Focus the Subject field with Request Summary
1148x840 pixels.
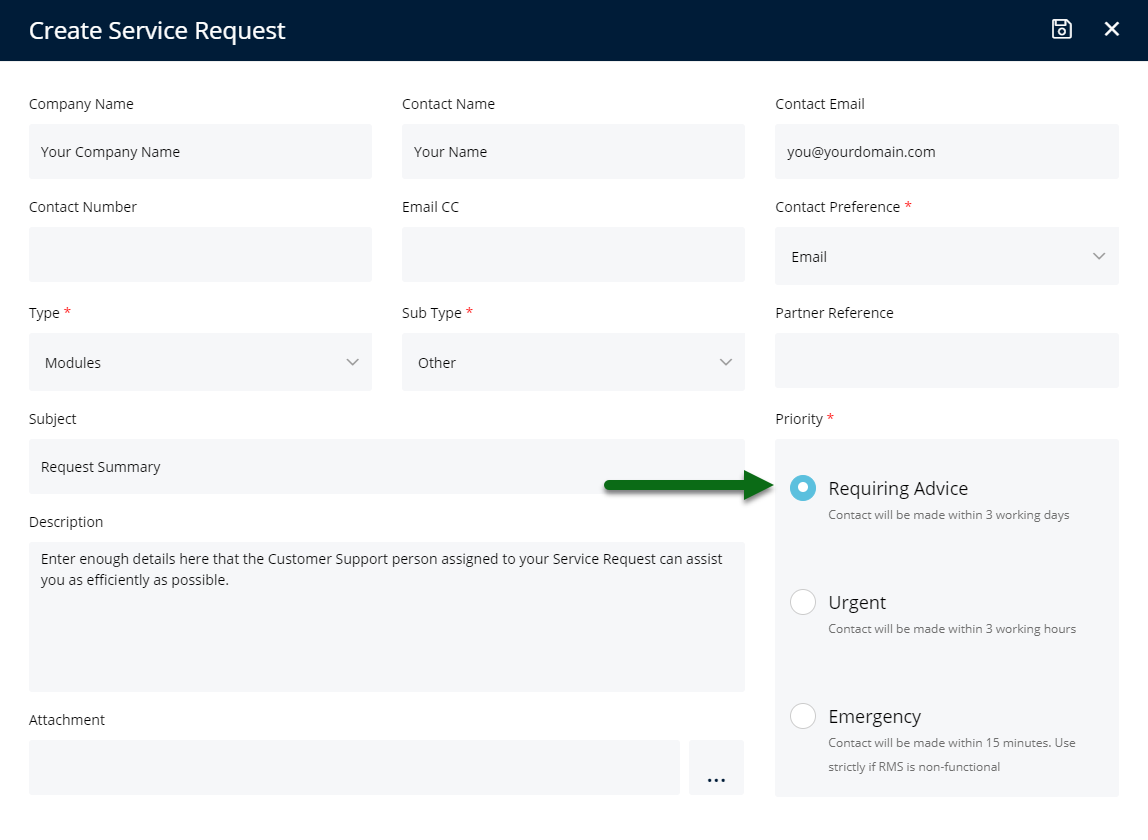pyautogui.click(x=387, y=467)
